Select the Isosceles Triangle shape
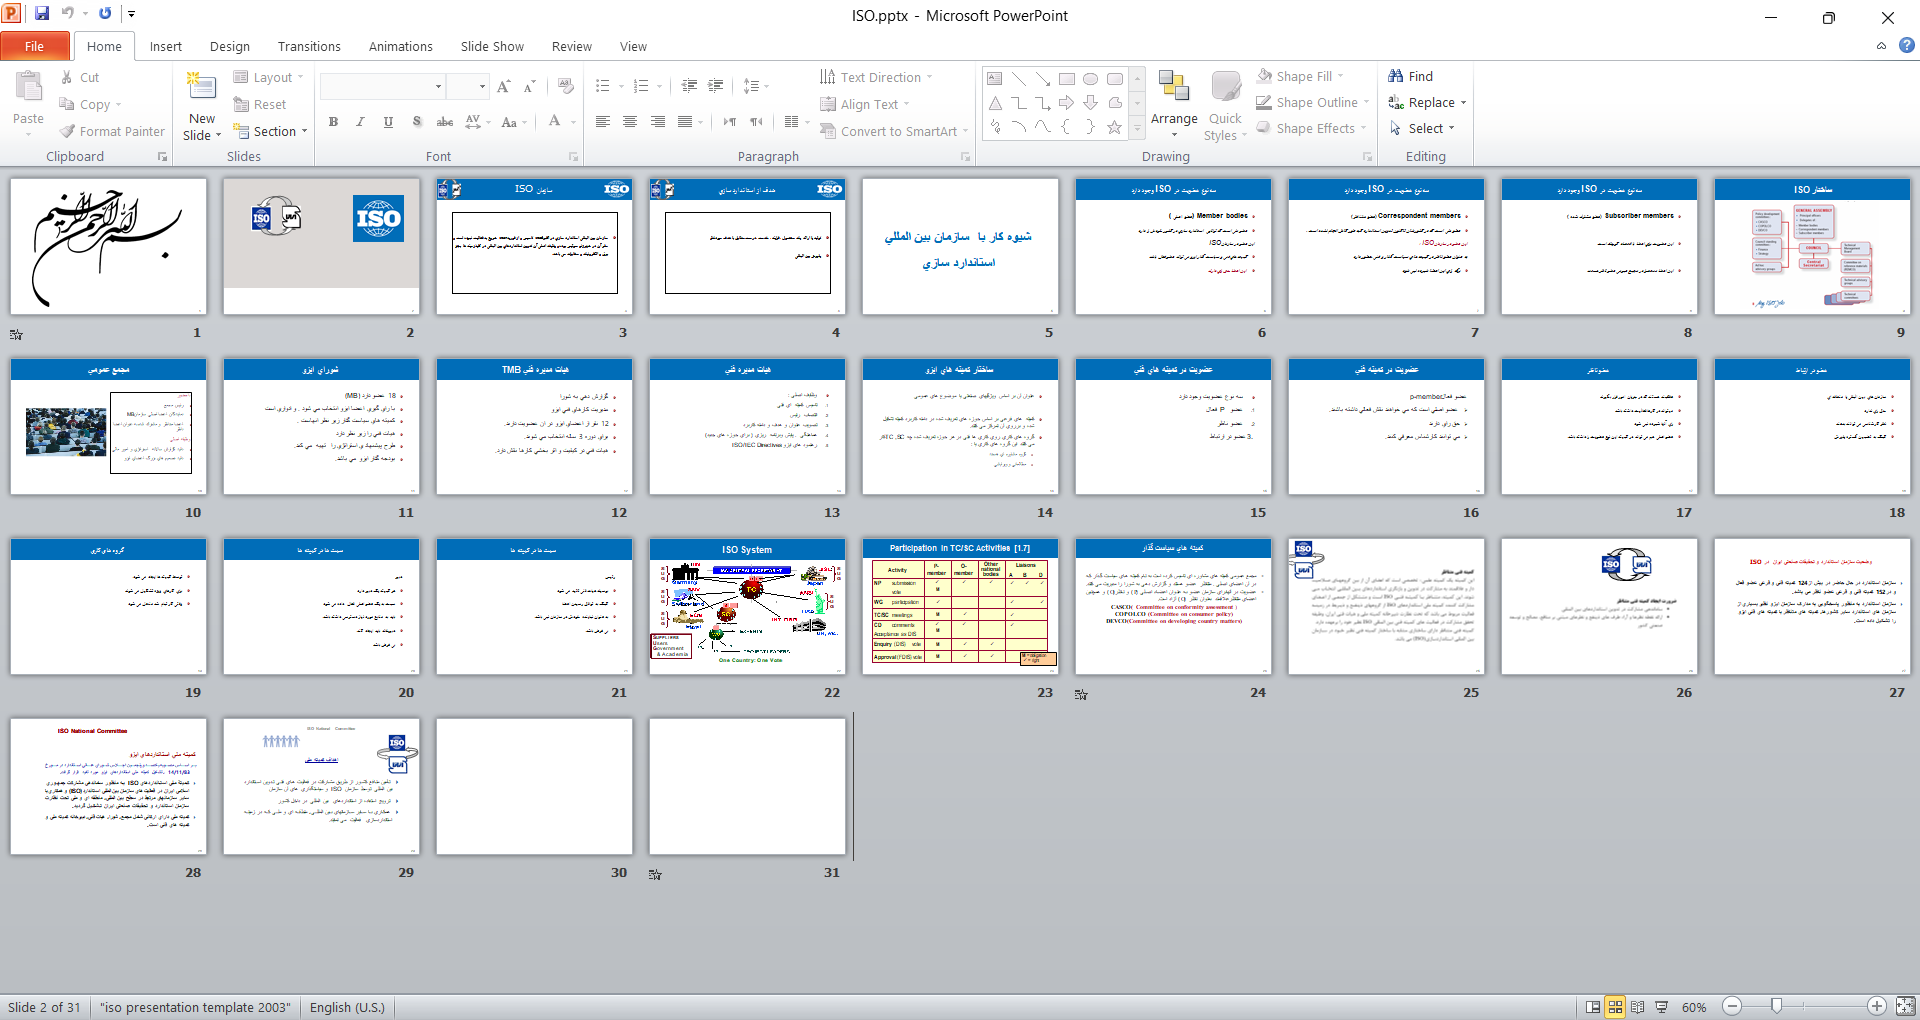Viewport: 1920px width, 1020px height. 995,103
